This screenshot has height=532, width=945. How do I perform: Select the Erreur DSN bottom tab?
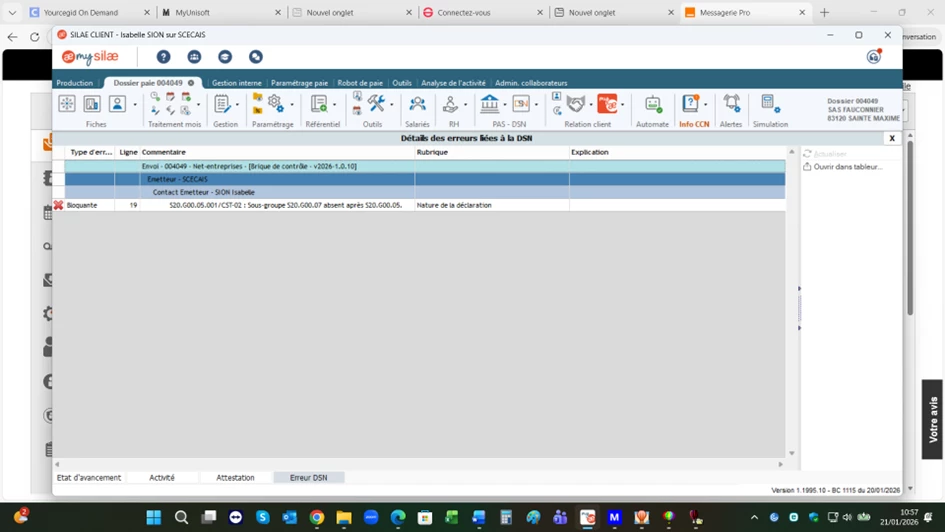pyautogui.click(x=309, y=478)
